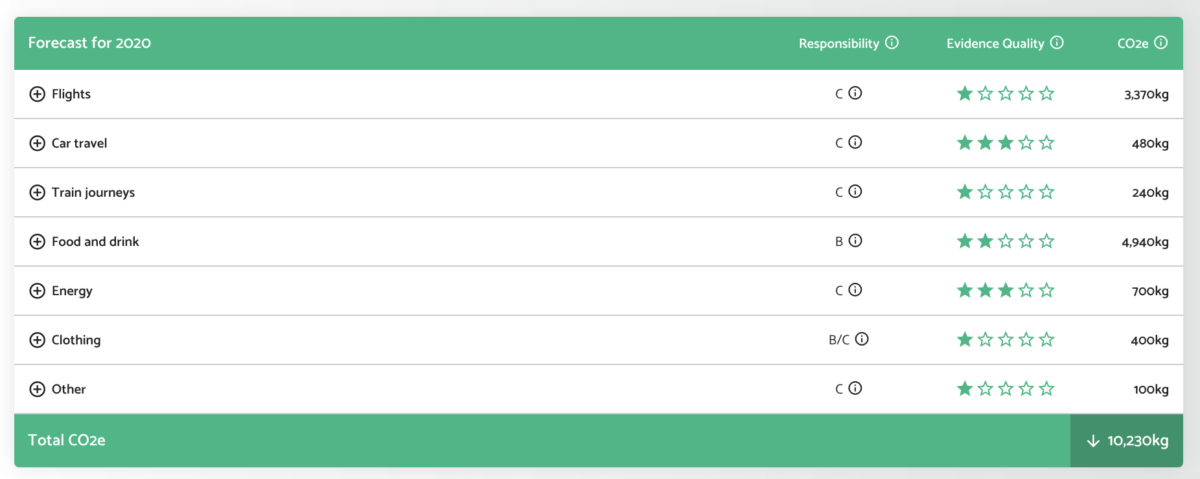Expand the Train journeys row
The width and height of the screenshot is (1200, 479).
(x=37, y=192)
